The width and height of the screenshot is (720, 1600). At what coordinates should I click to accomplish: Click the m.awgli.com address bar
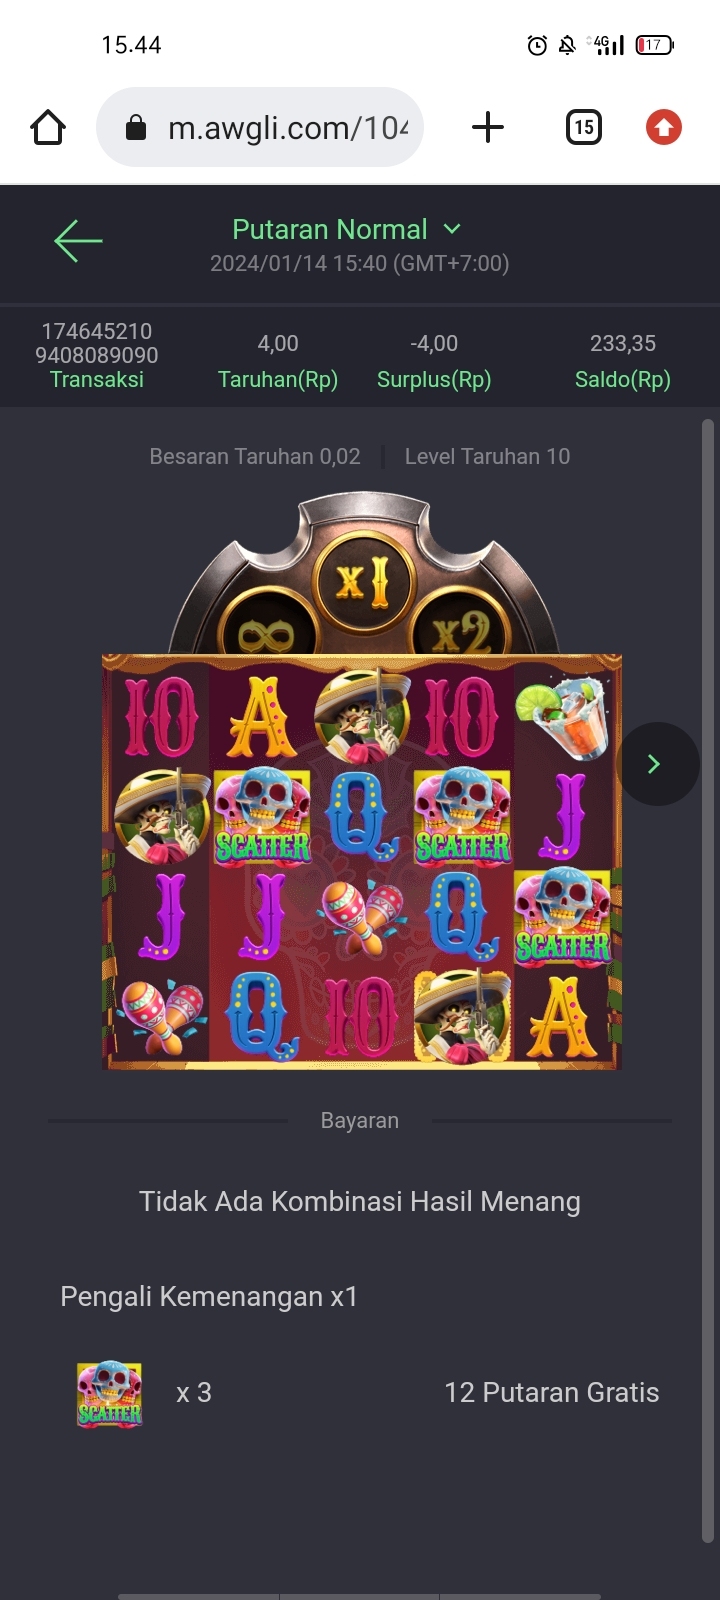click(260, 128)
